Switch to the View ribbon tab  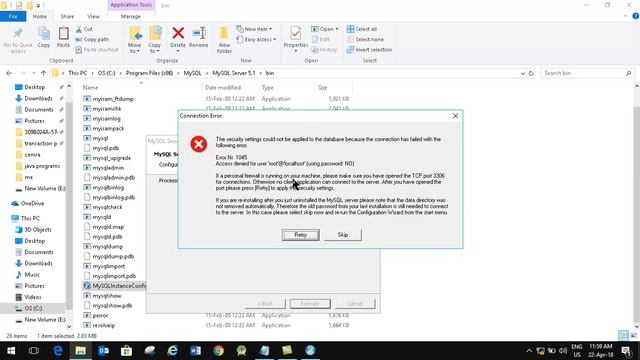93,16
